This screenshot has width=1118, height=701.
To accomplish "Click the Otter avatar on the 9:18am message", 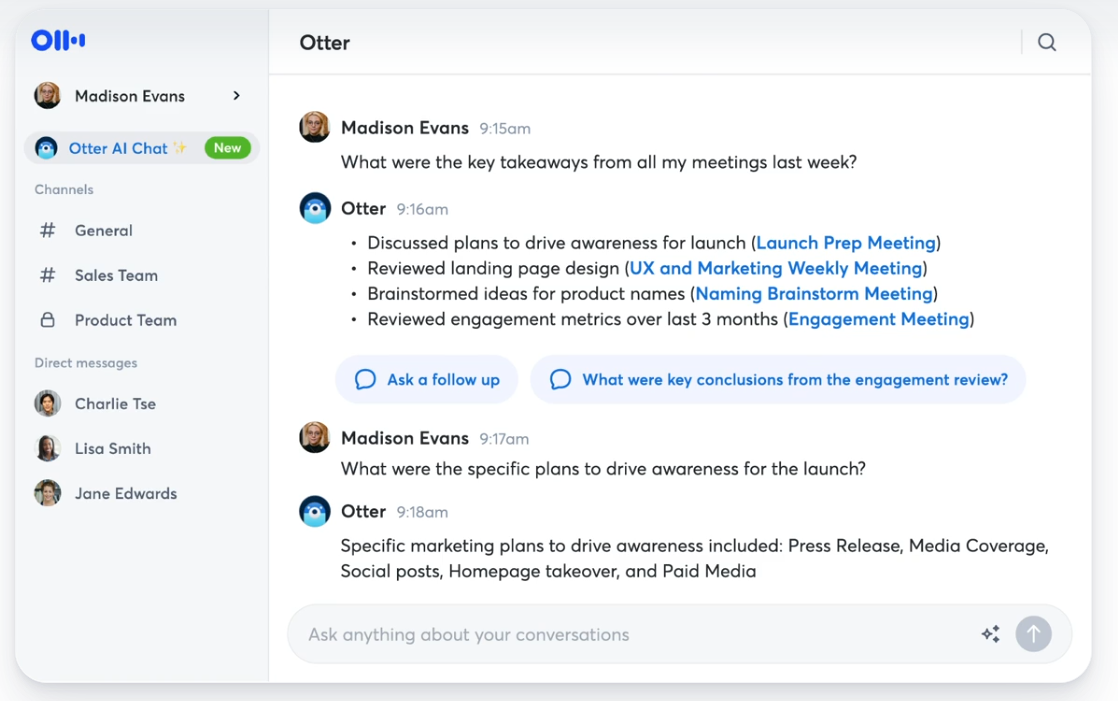I will (314, 511).
